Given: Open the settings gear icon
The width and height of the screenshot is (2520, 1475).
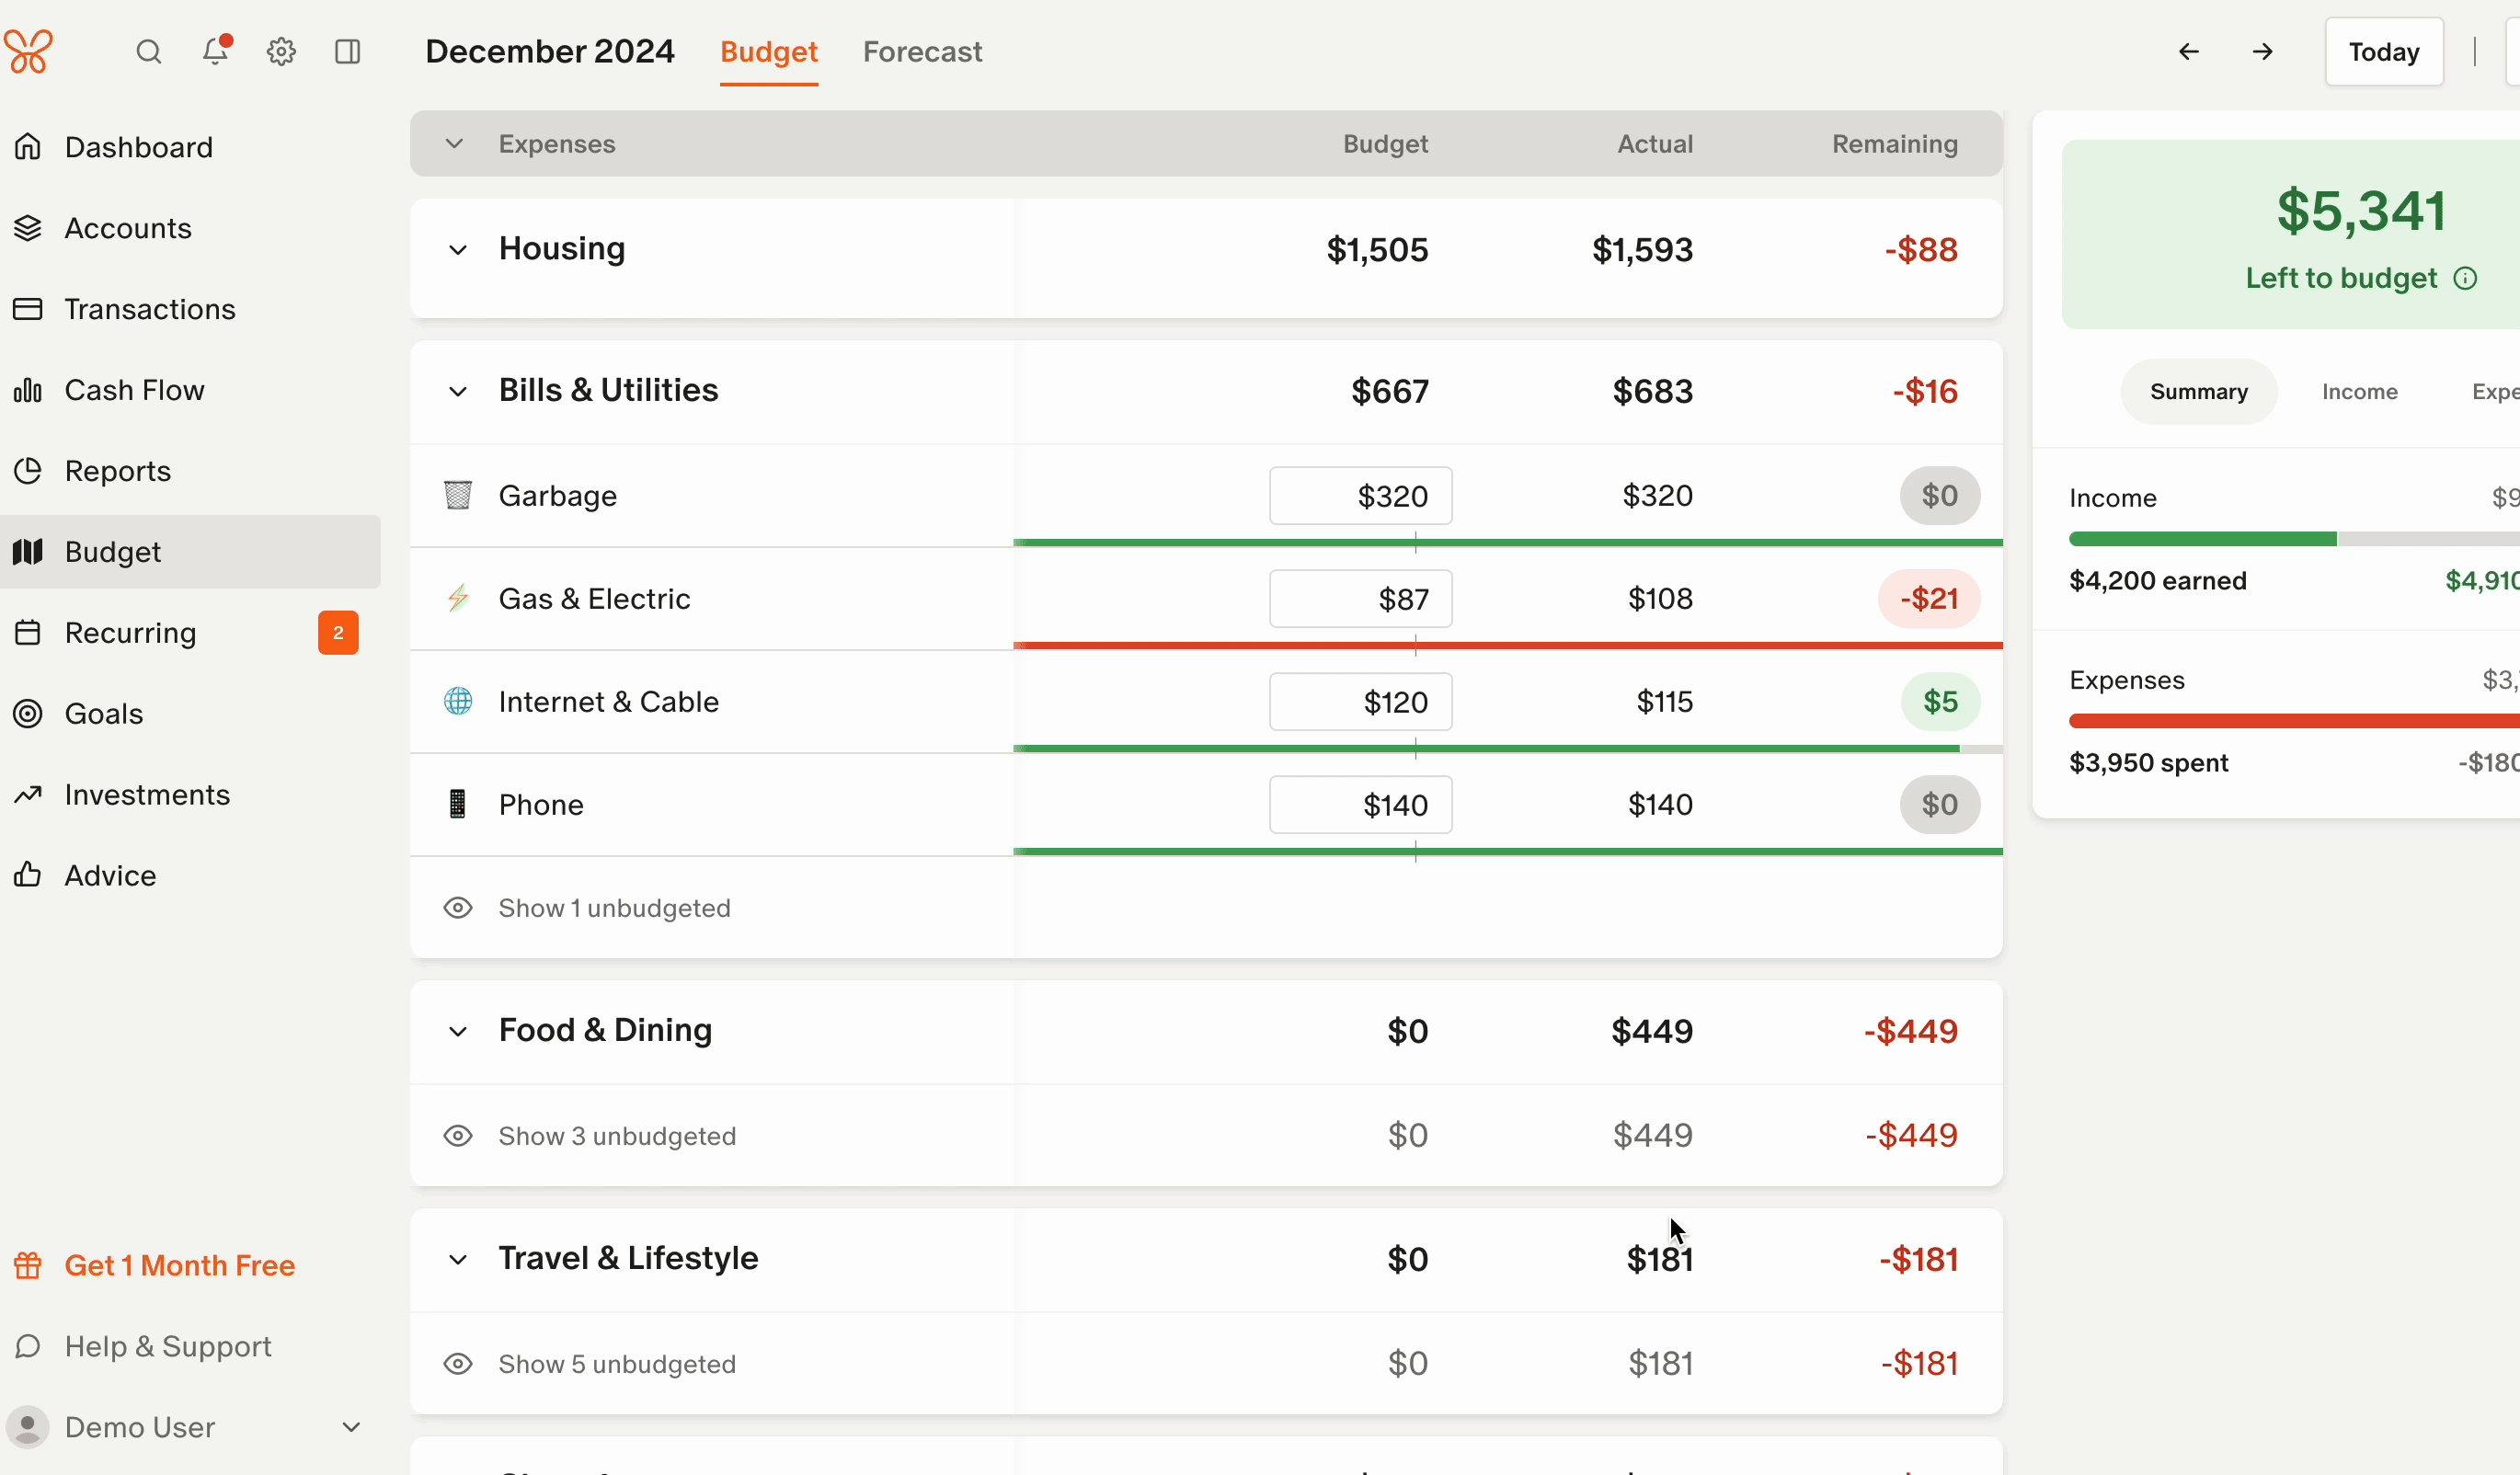Looking at the screenshot, I should pos(281,52).
